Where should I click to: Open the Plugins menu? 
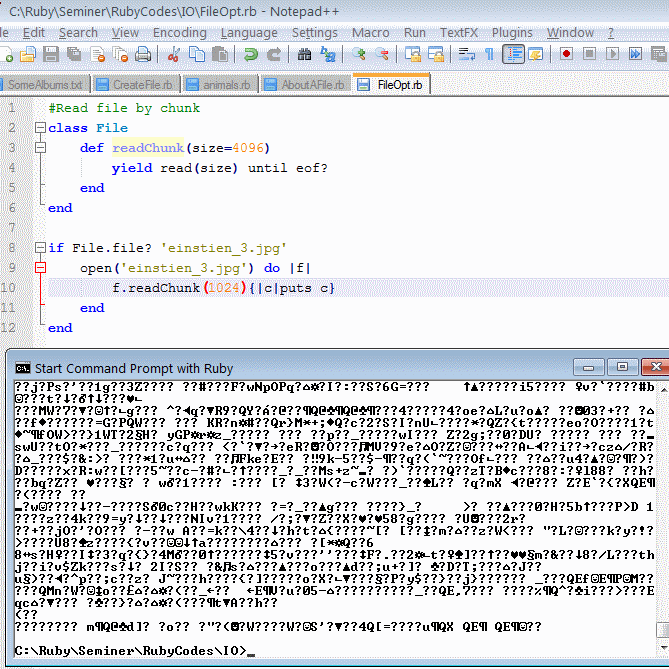512,32
